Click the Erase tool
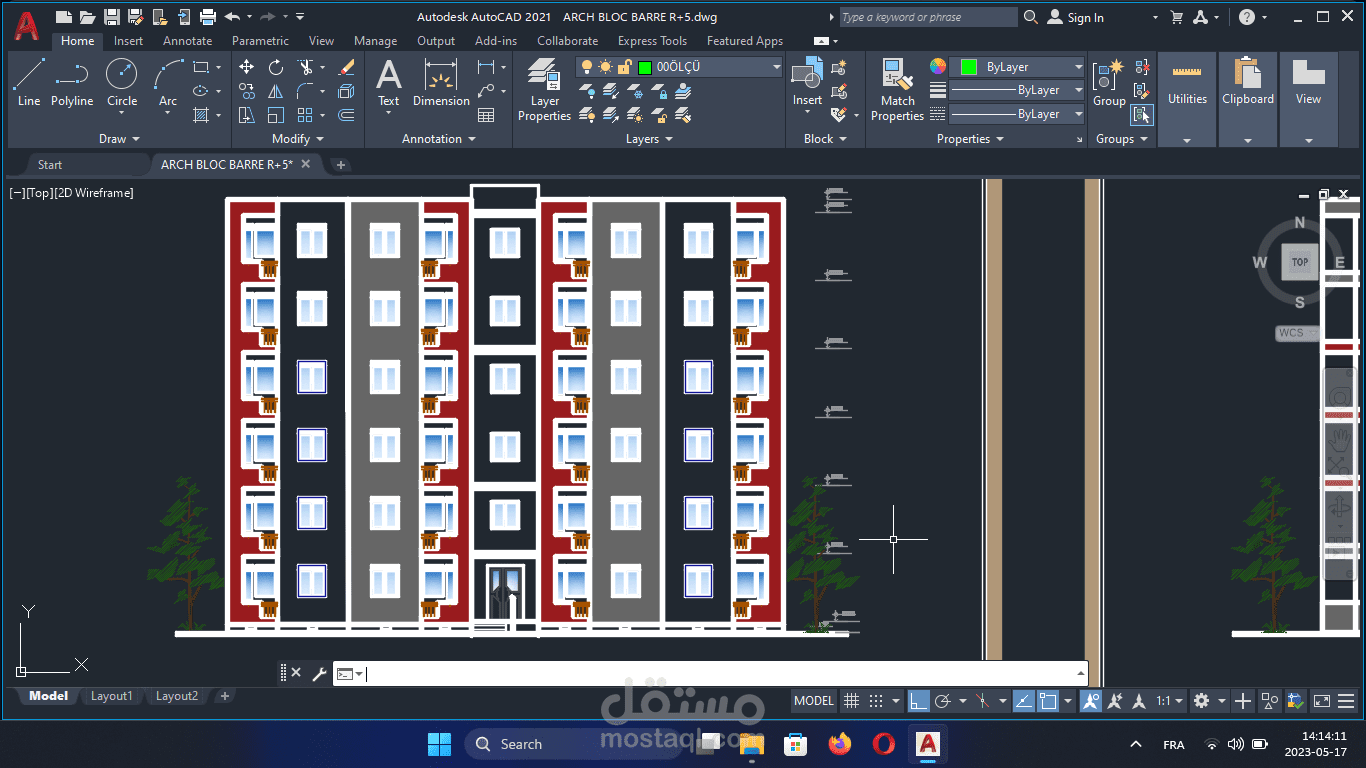 click(347, 67)
